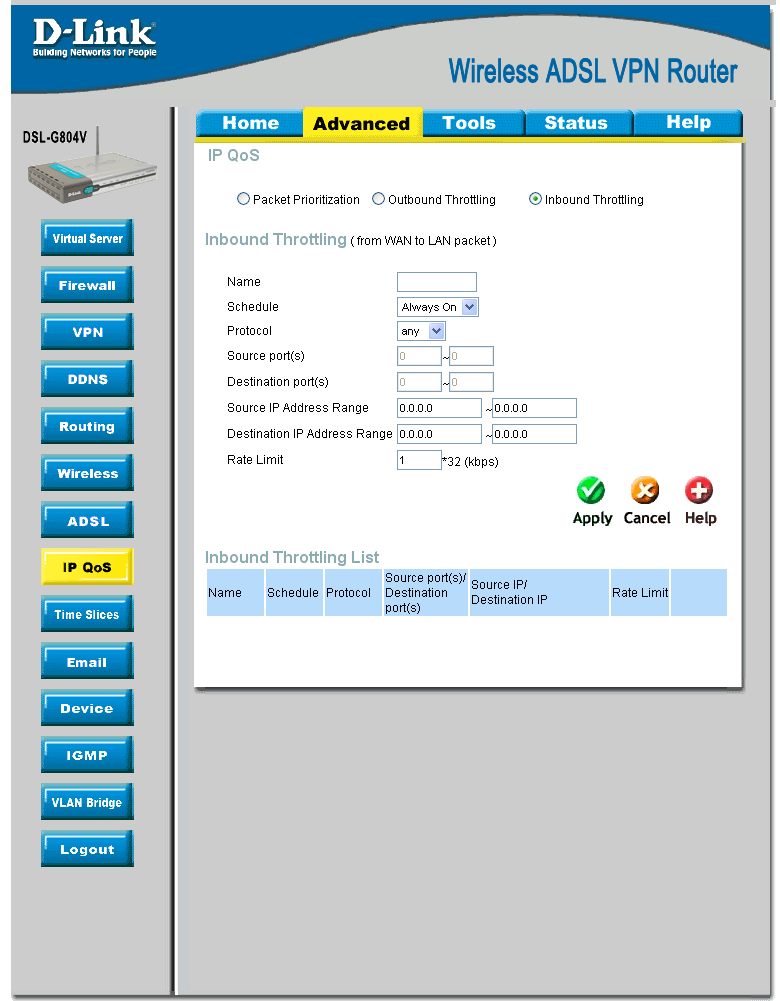Click the Source IP/ Destination IP header
The height and width of the screenshot is (1001, 780).
[x=539, y=592]
